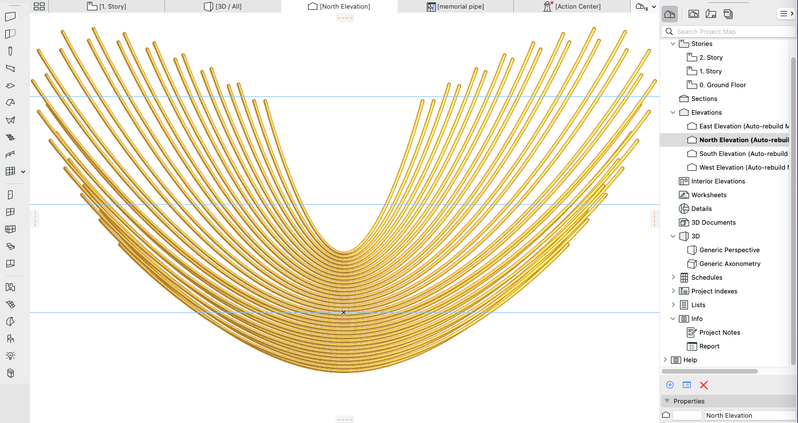
Task: Click the blue New Viewpoint plus icon
Action: pyautogui.click(x=670, y=385)
